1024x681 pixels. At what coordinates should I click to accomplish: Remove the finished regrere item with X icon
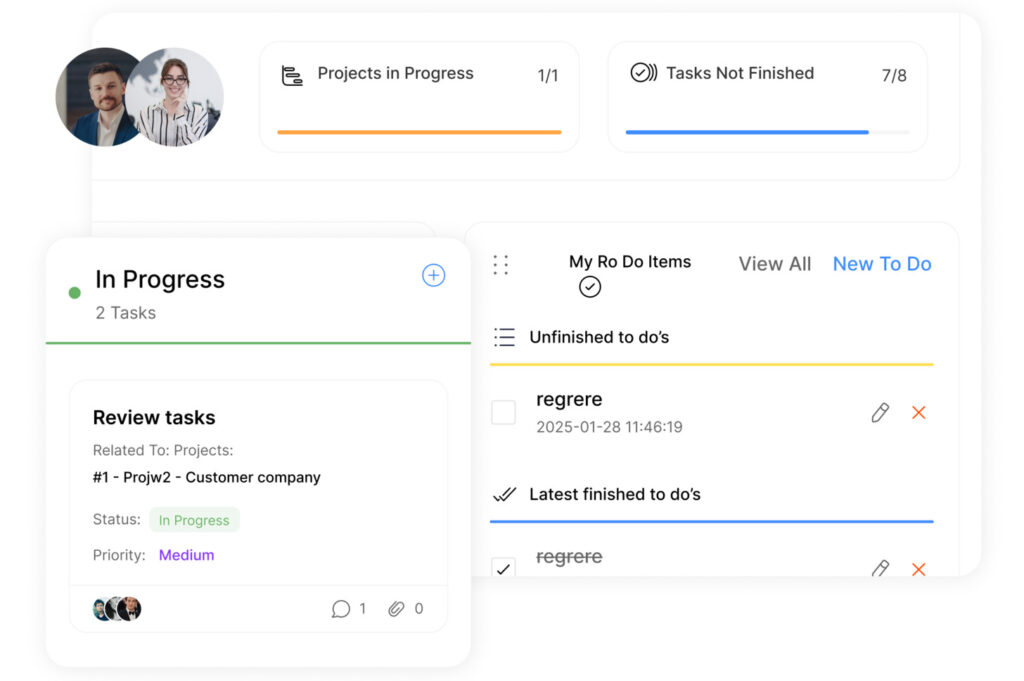pyautogui.click(x=919, y=569)
